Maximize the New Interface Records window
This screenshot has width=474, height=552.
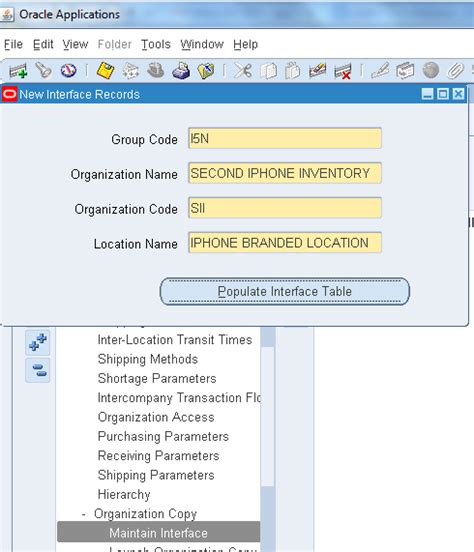[443, 94]
